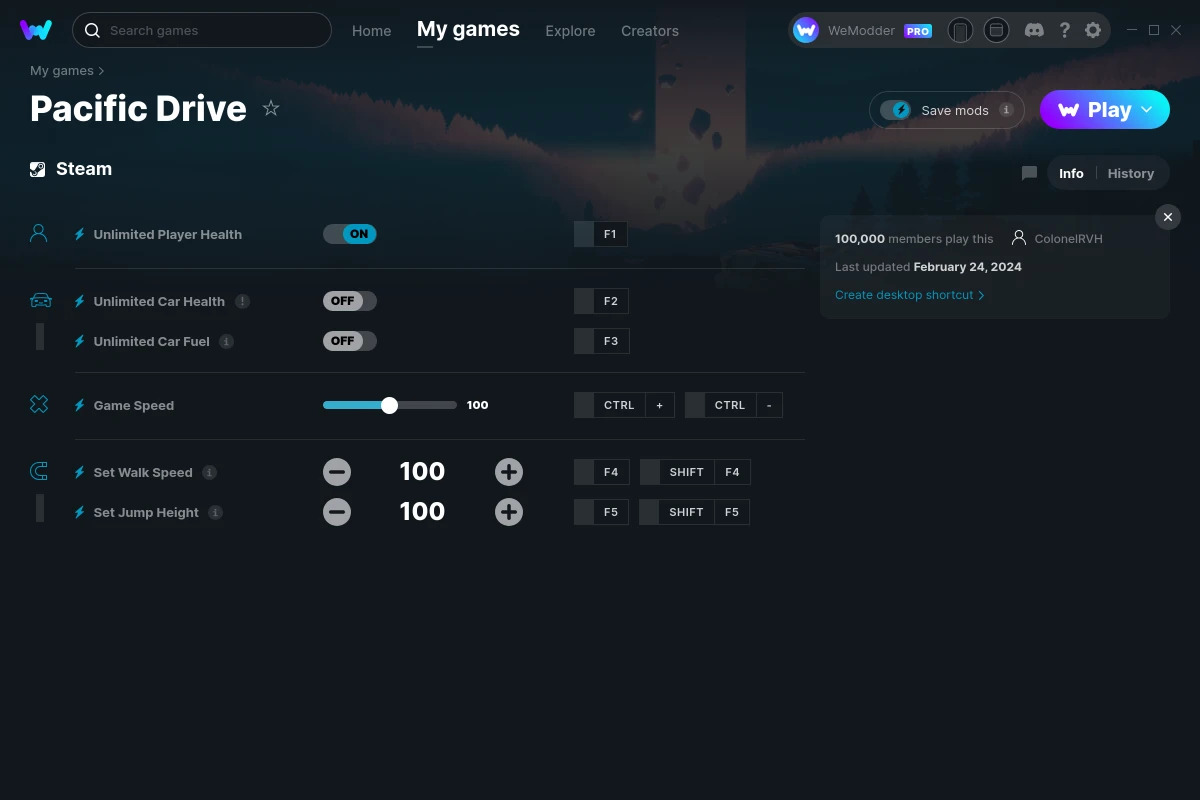This screenshot has height=800, width=1200.
Task: Open the History tab
Action: 1130,173
